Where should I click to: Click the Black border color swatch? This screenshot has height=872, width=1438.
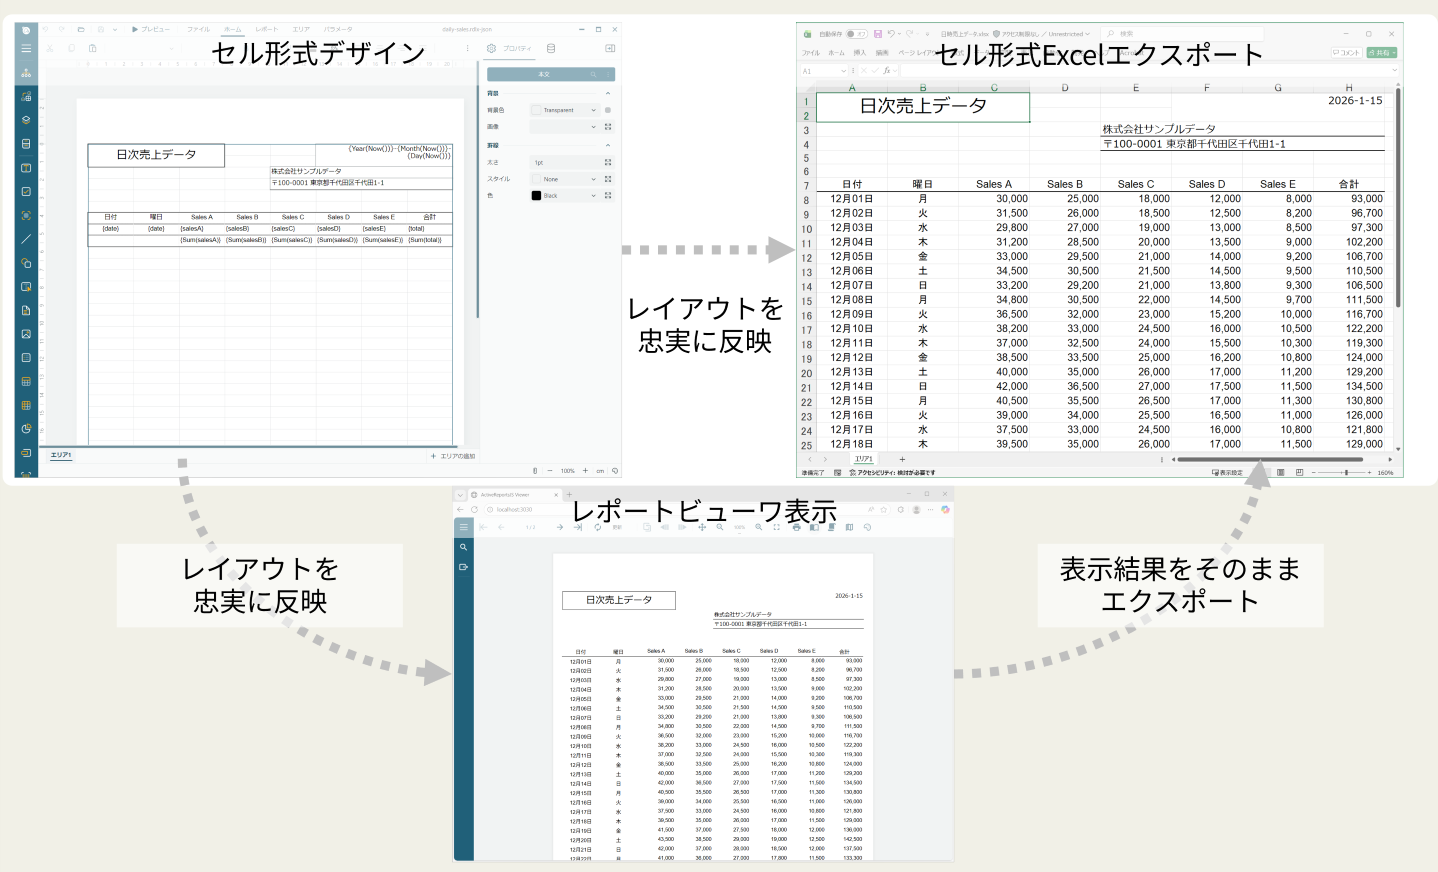[535, 195]
